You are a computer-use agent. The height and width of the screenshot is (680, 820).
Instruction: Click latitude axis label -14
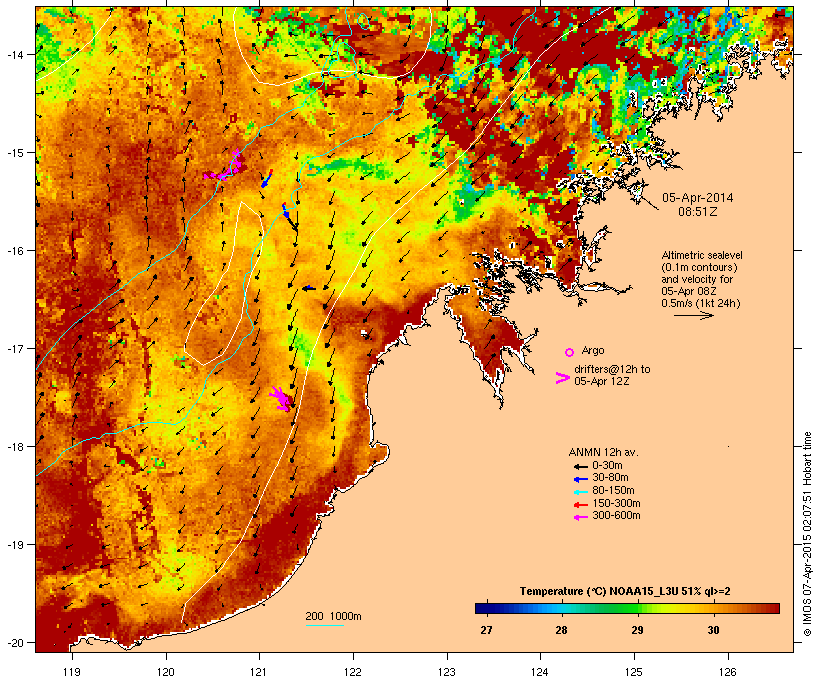click(14, 54)
